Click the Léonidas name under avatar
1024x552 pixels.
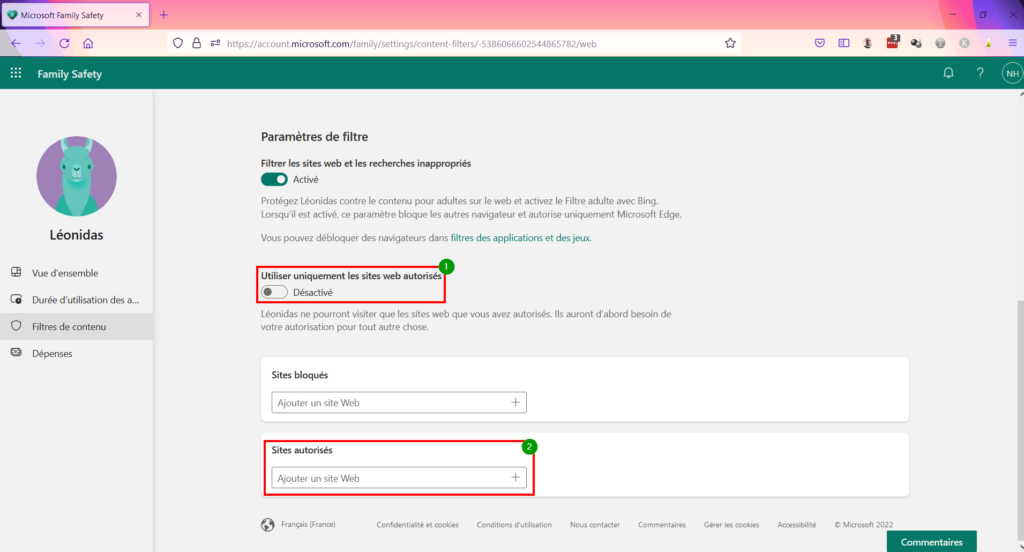76,235
